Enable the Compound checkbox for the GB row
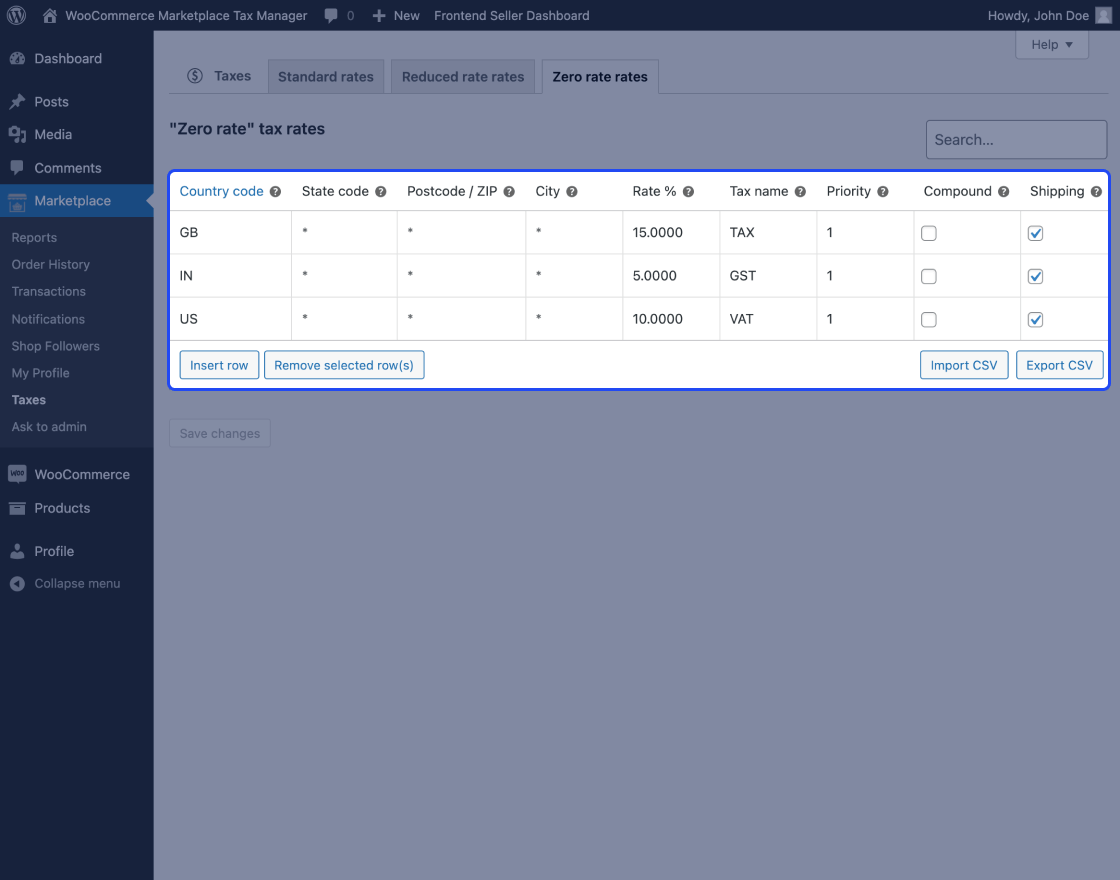This screenshot has height=880, width=1120. tap(929, 232)
